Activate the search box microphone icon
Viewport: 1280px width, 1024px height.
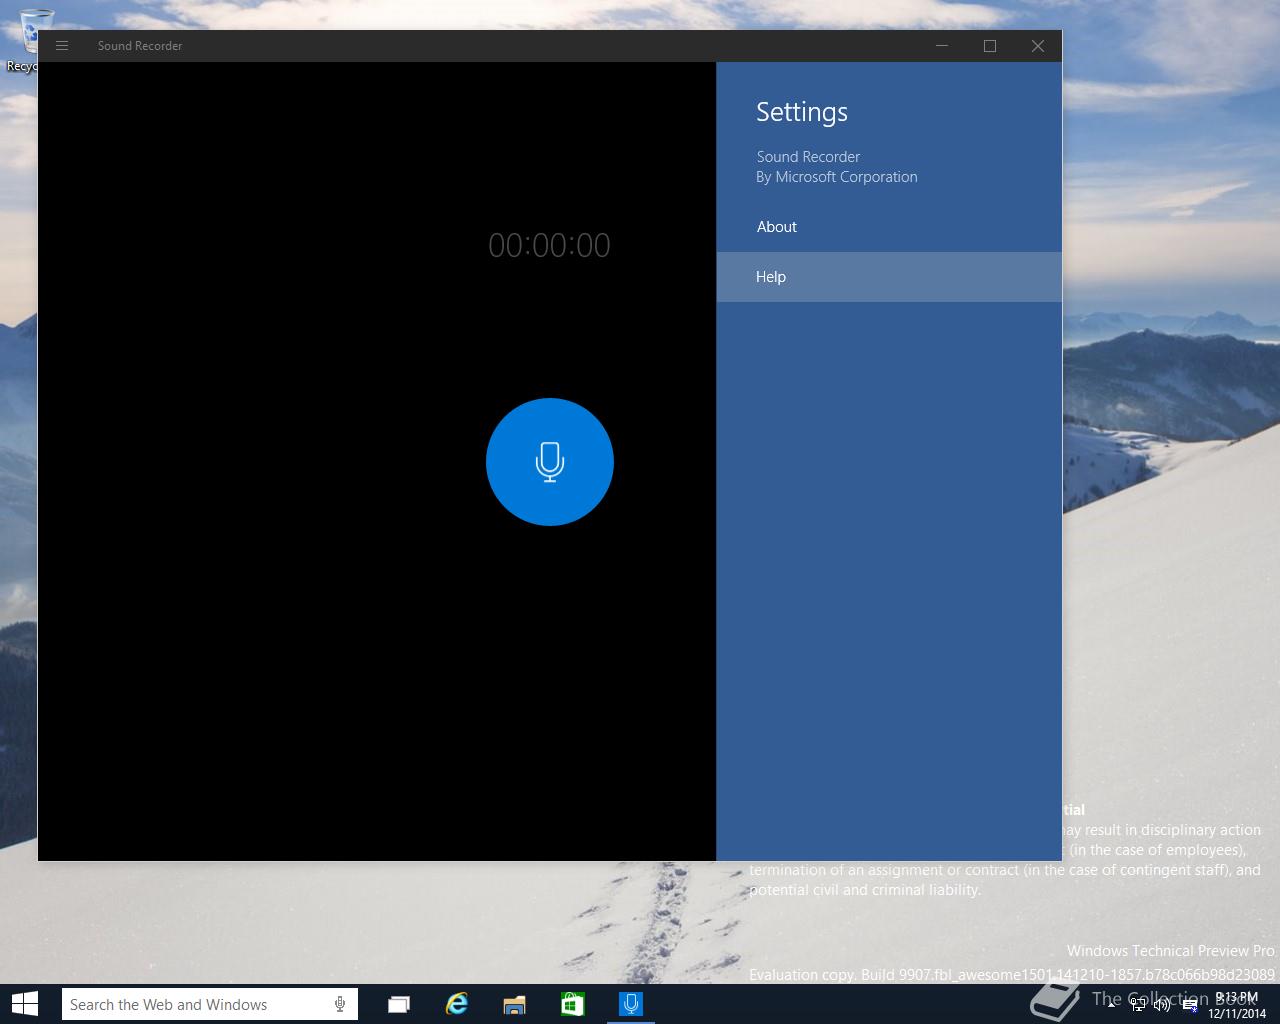[340, 1004]
